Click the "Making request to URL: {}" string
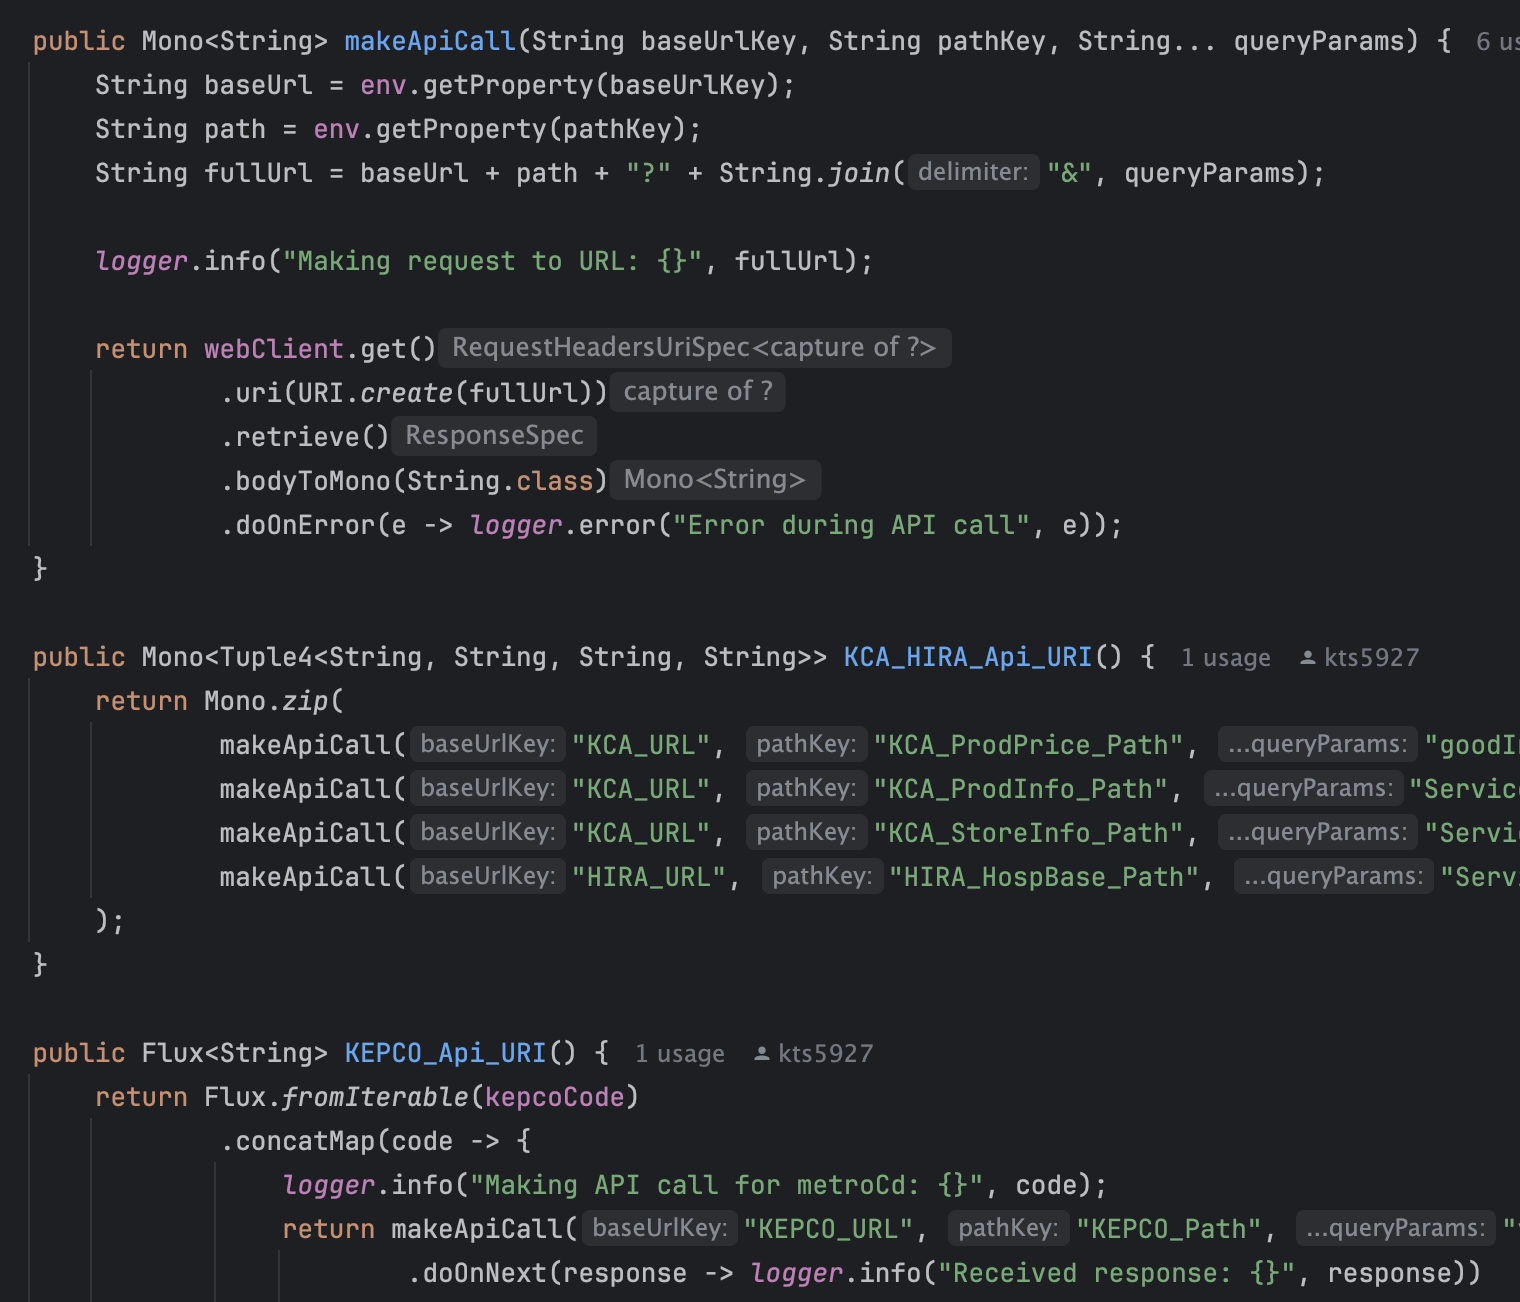This screenshot has height=1302, width=1520. [x=492, y=261]
